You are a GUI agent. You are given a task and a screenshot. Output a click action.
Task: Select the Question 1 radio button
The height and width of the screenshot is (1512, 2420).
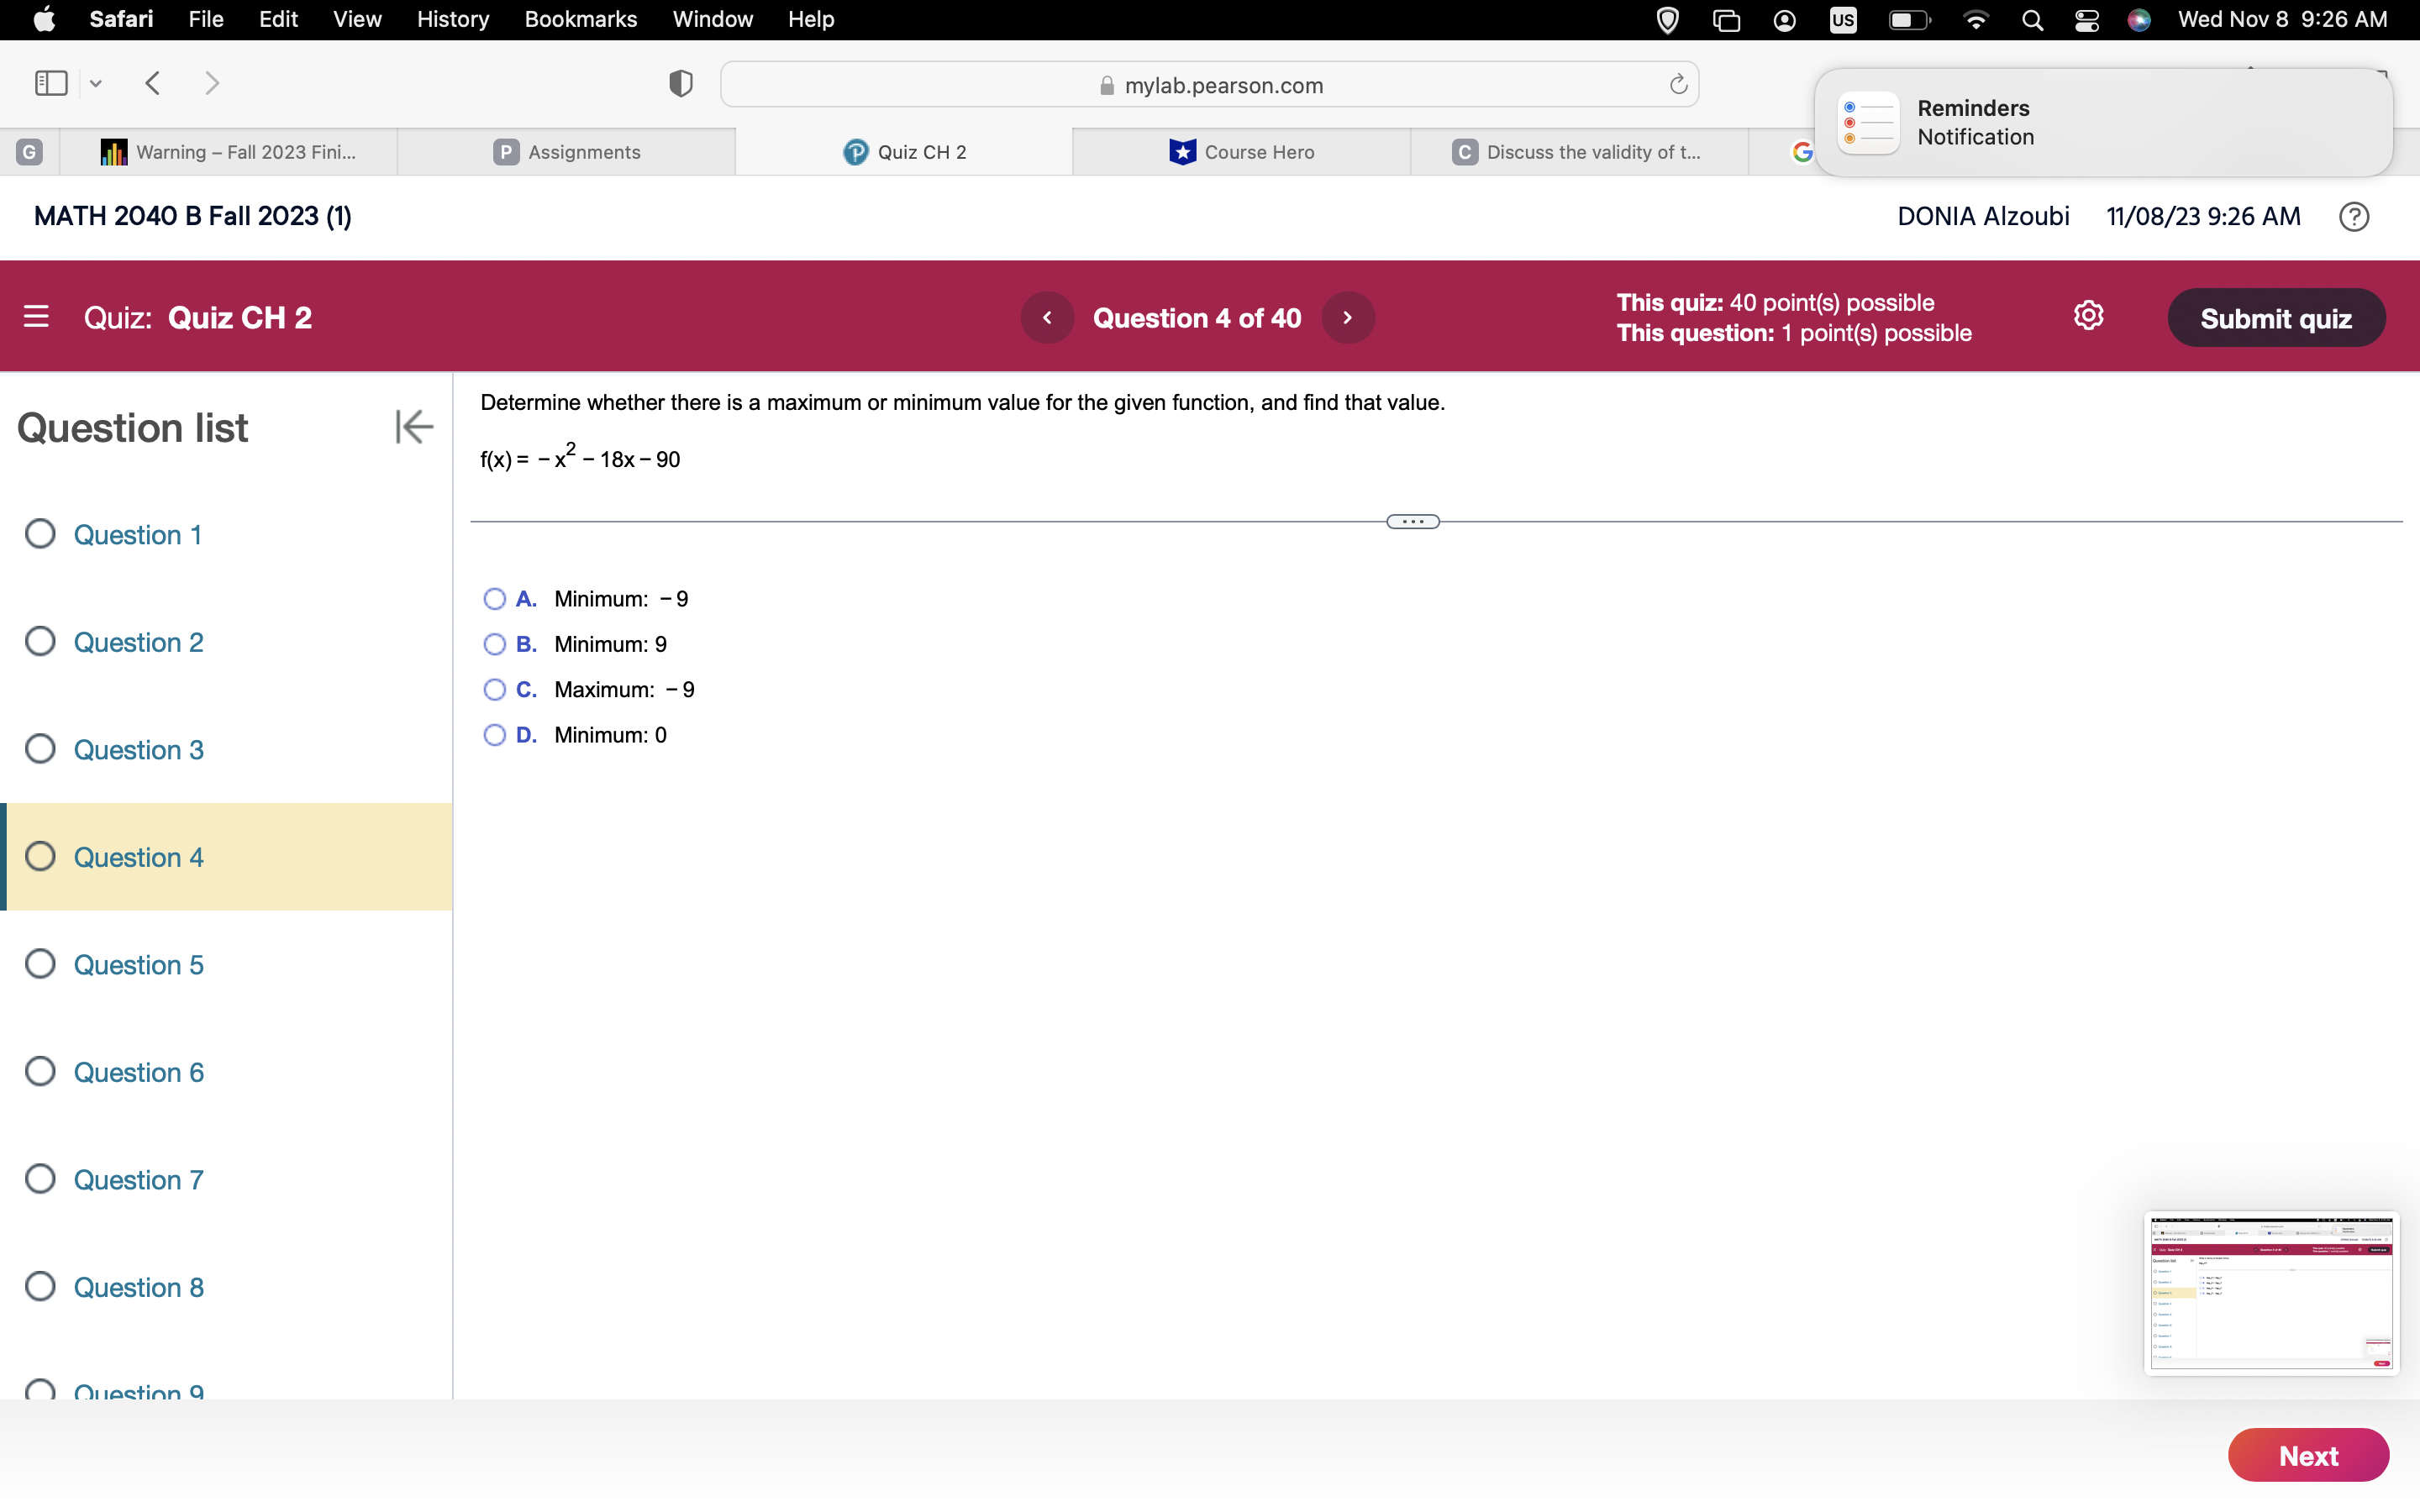coord(40,534)
